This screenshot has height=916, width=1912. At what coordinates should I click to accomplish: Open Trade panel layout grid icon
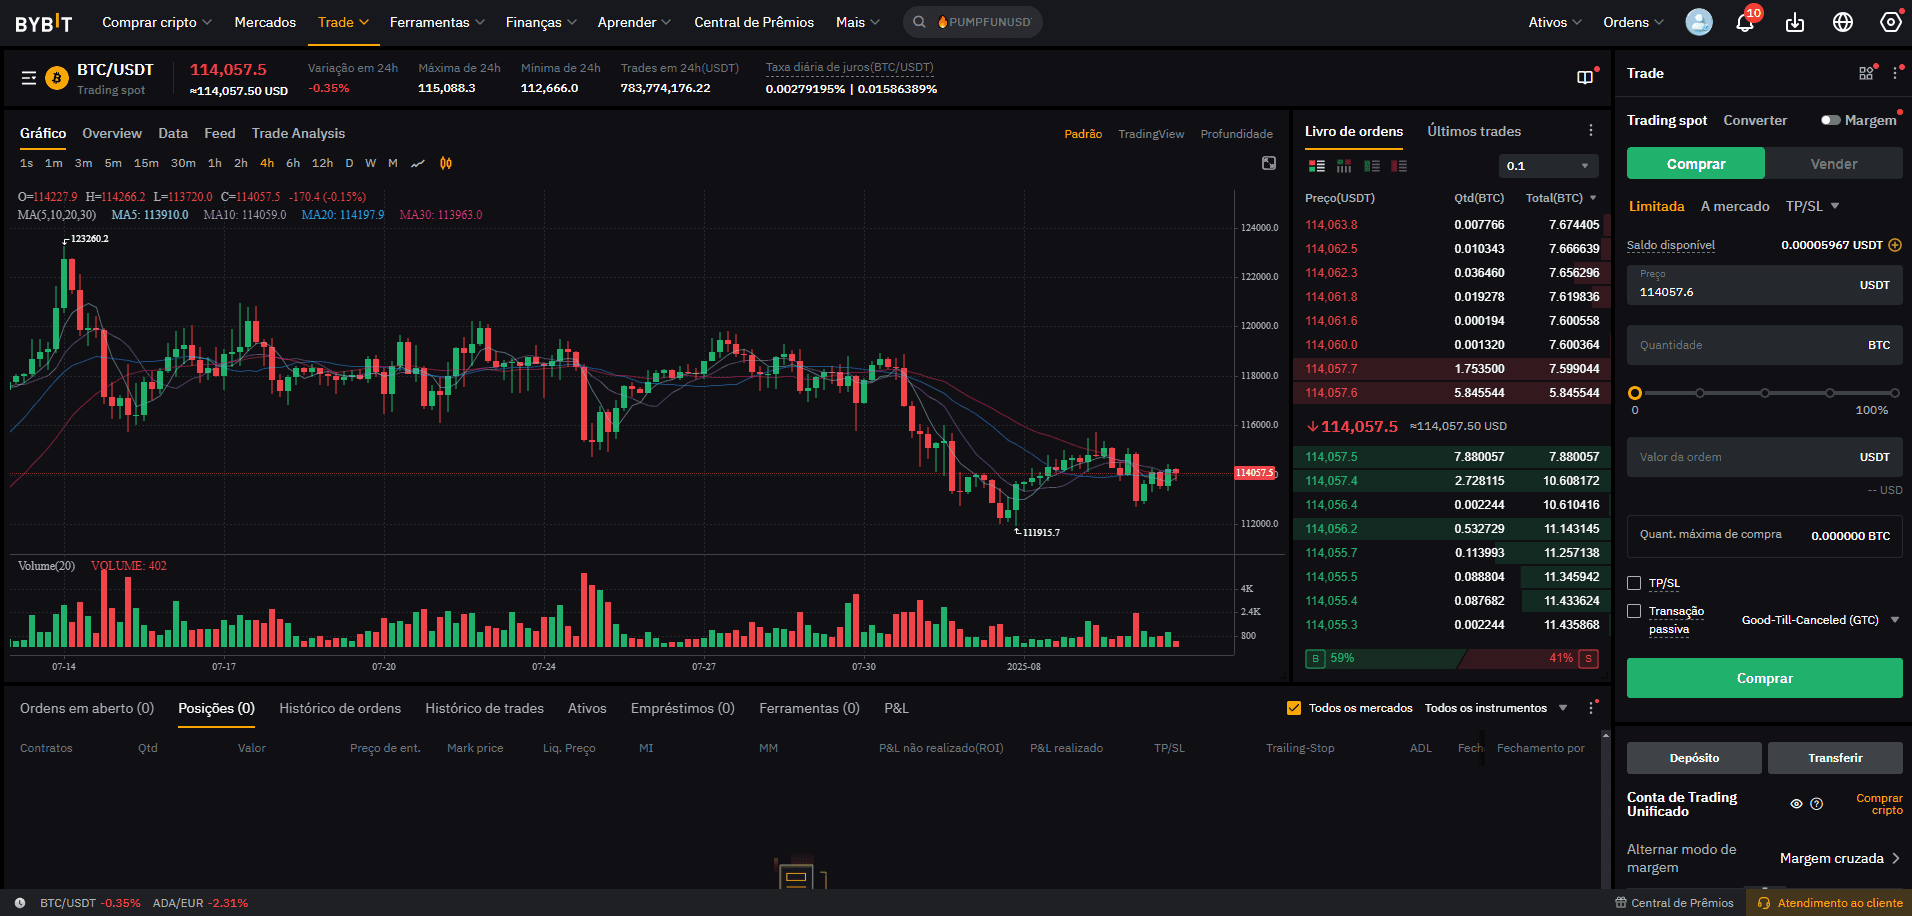[1866, 73]
